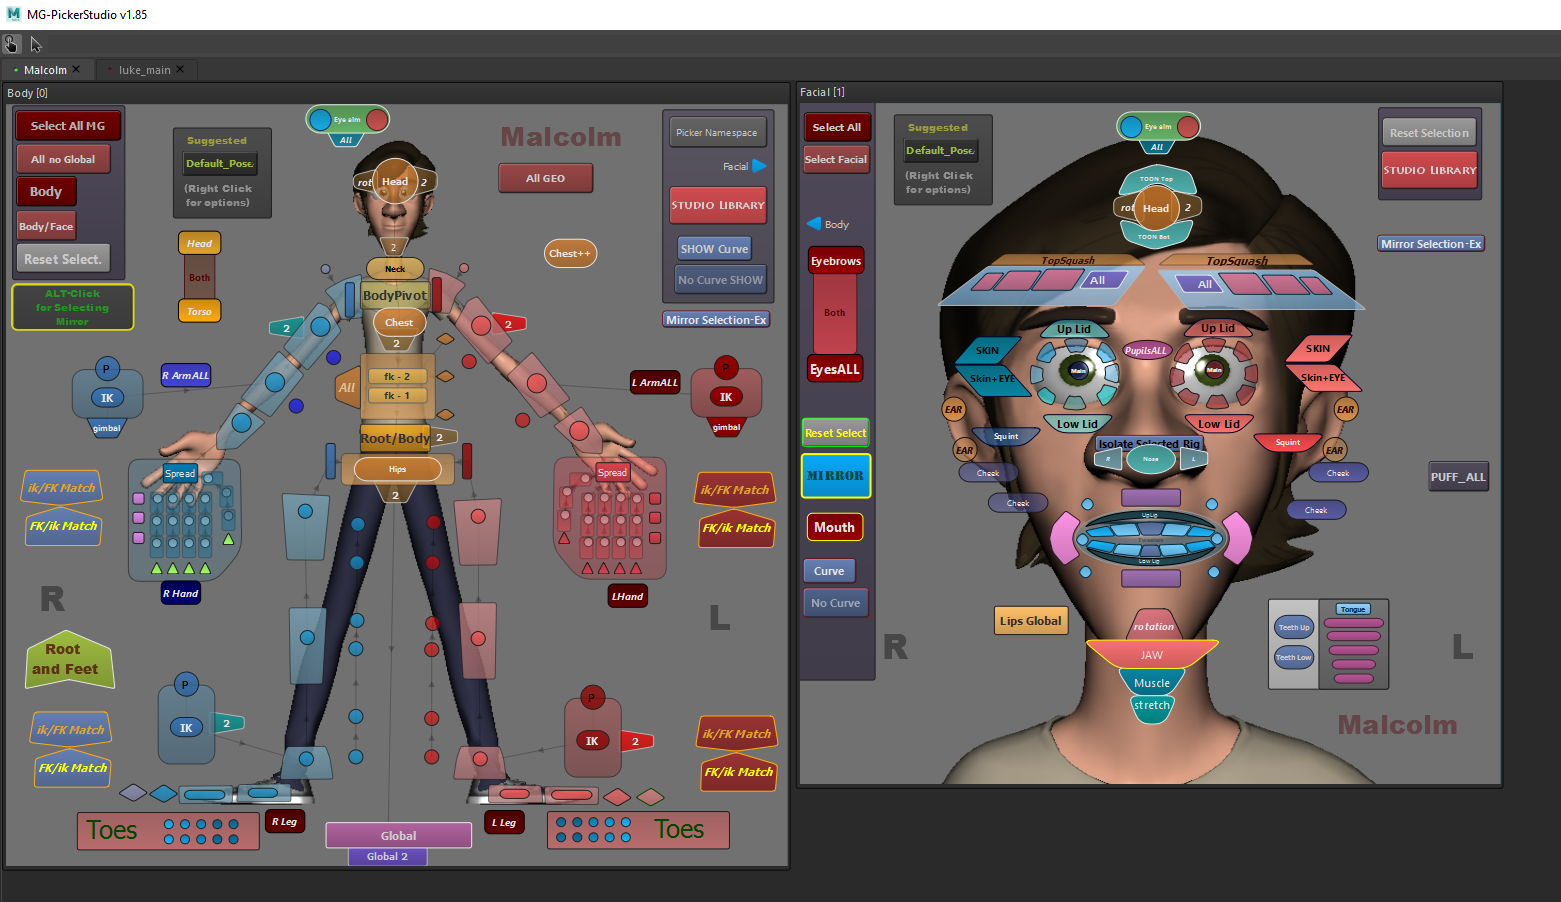Select the fk - 2 spine control
Screen dimensions: 1561x902
[x=397, y=376]
